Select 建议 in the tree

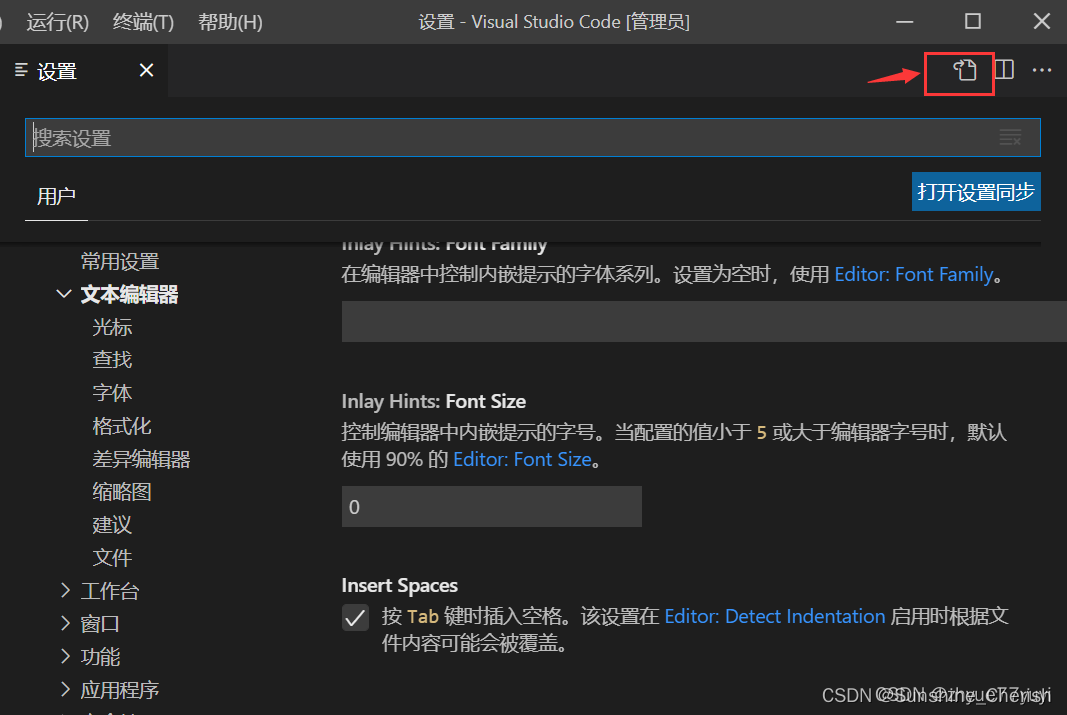[x=112, y=525]
